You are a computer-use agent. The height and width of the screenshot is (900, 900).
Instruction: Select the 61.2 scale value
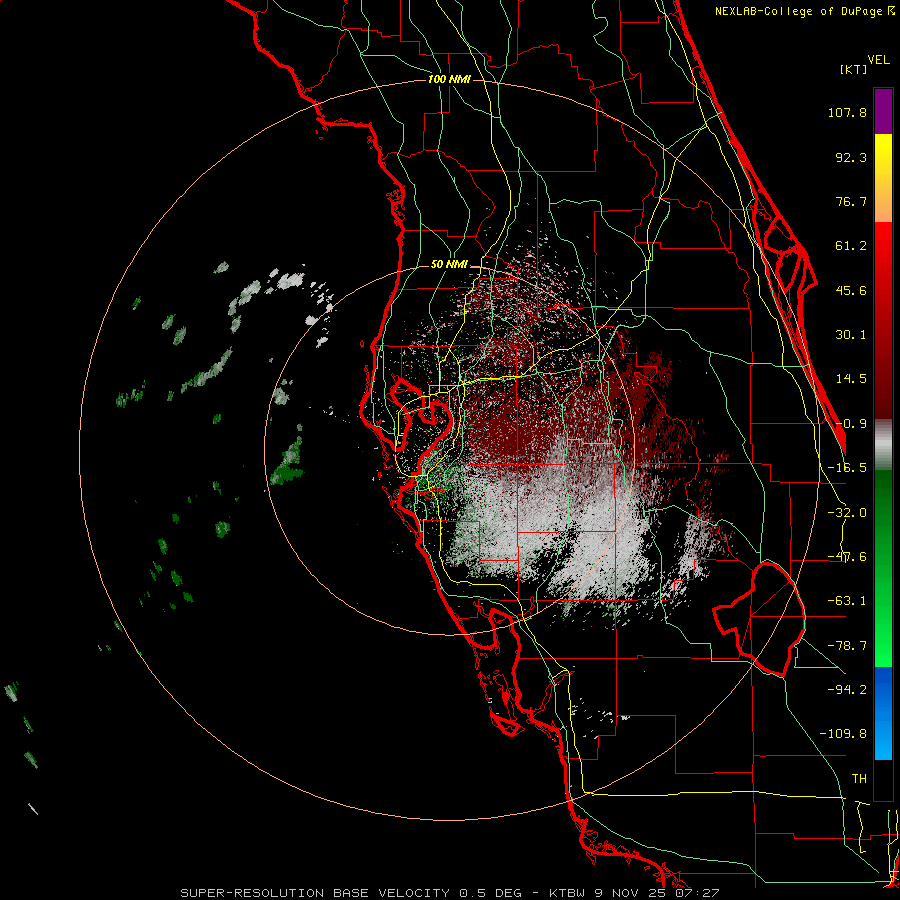pos(851,246)
